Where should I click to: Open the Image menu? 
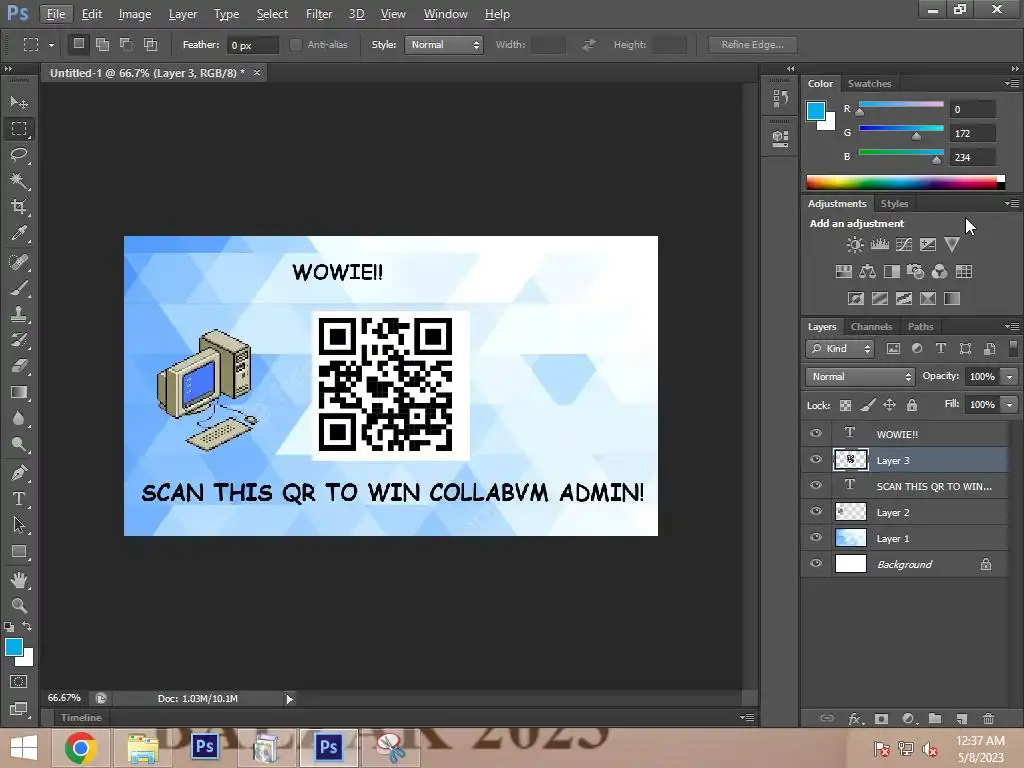pos(135,14)
